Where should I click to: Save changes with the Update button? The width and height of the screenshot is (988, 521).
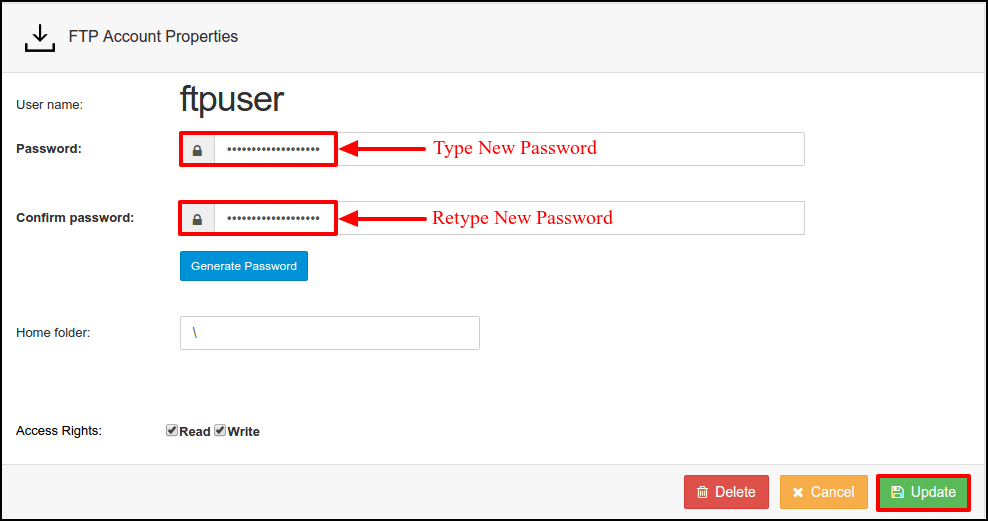pyautogui.click(x=923, y=492)
